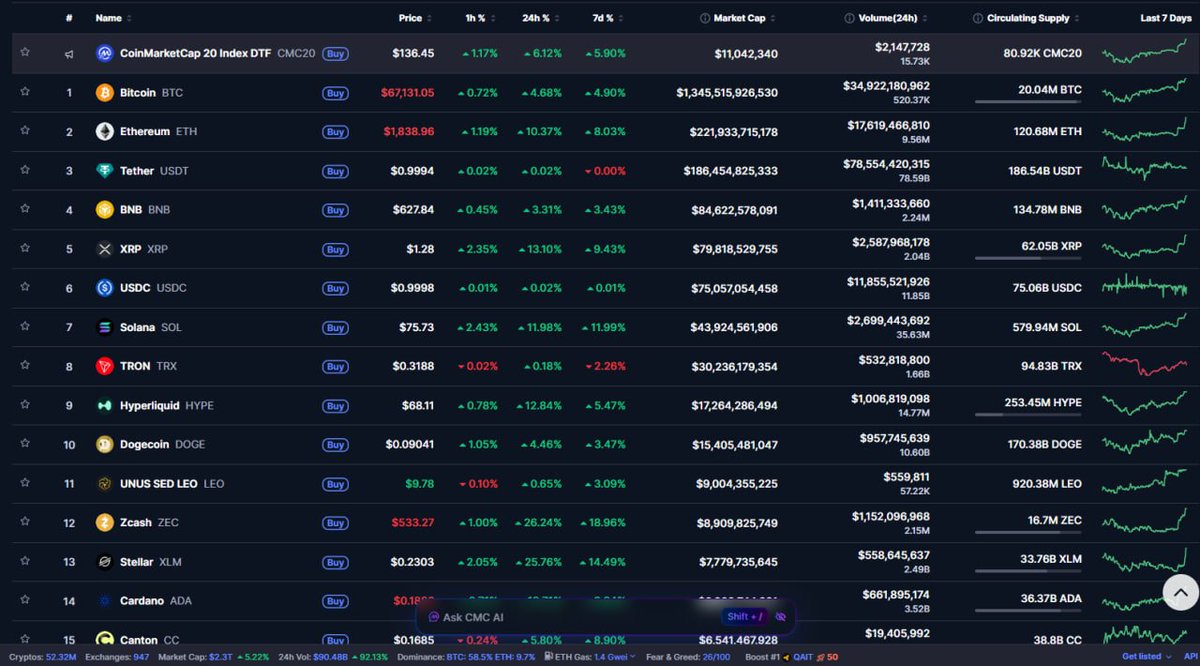
Task: Click the Hyperliquid logo icon
Action: tap(104, 406)
